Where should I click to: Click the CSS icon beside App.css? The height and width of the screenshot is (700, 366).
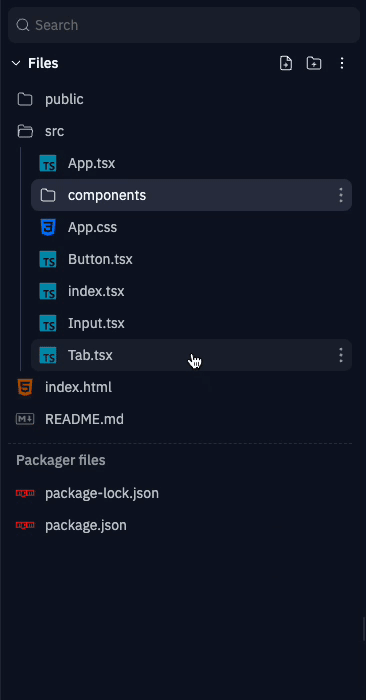click(48, 227)
